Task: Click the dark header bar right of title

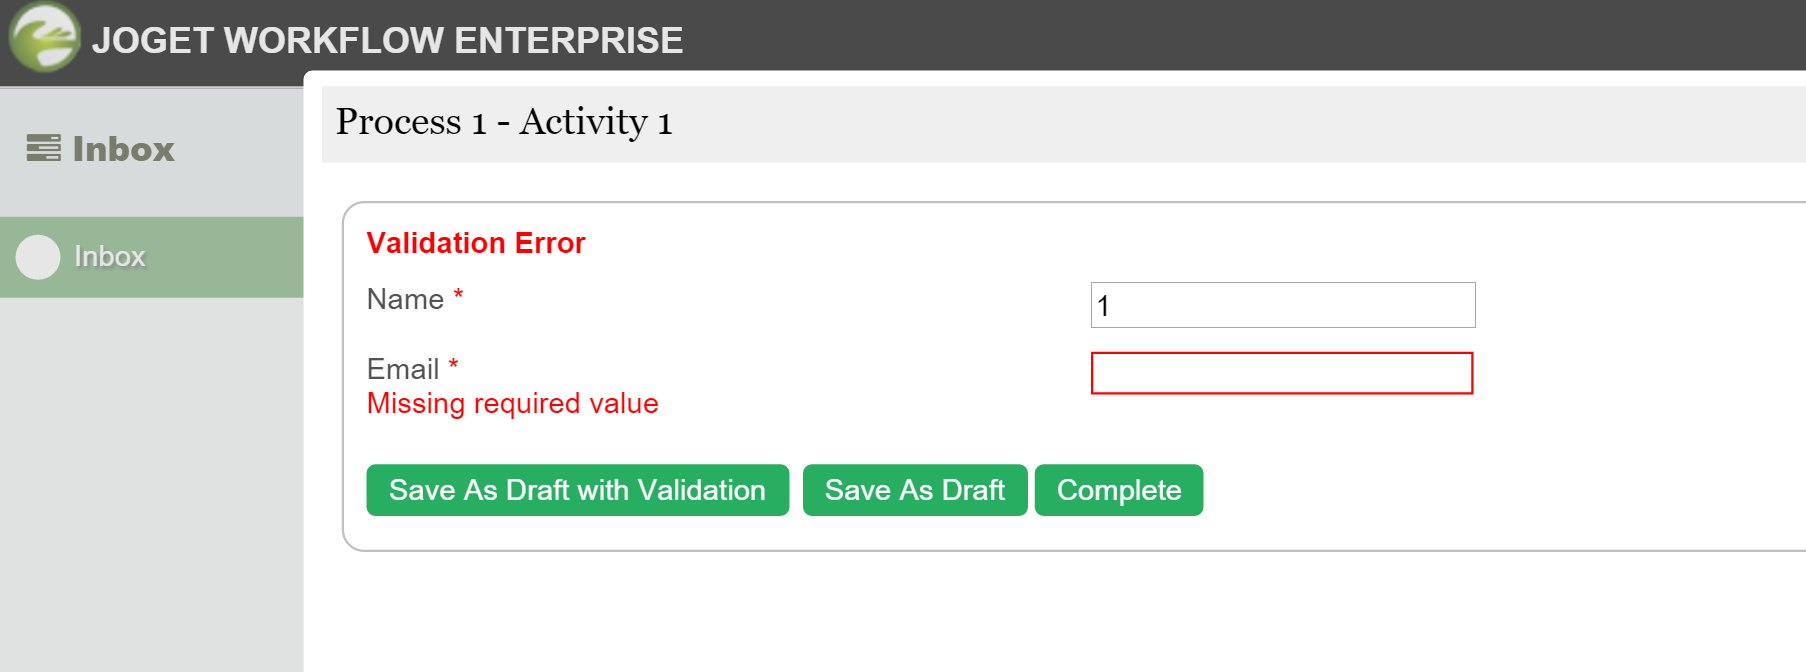Action: pos(1200,35)
